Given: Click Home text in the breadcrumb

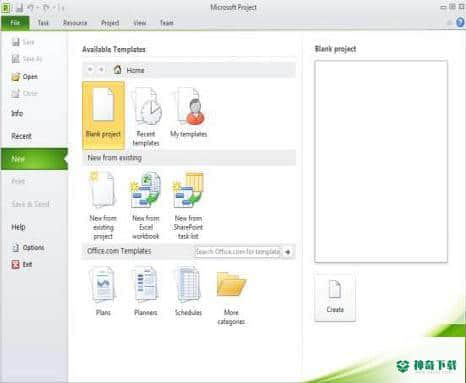Looking at the screenshot, I should click(x=135, y=70).
